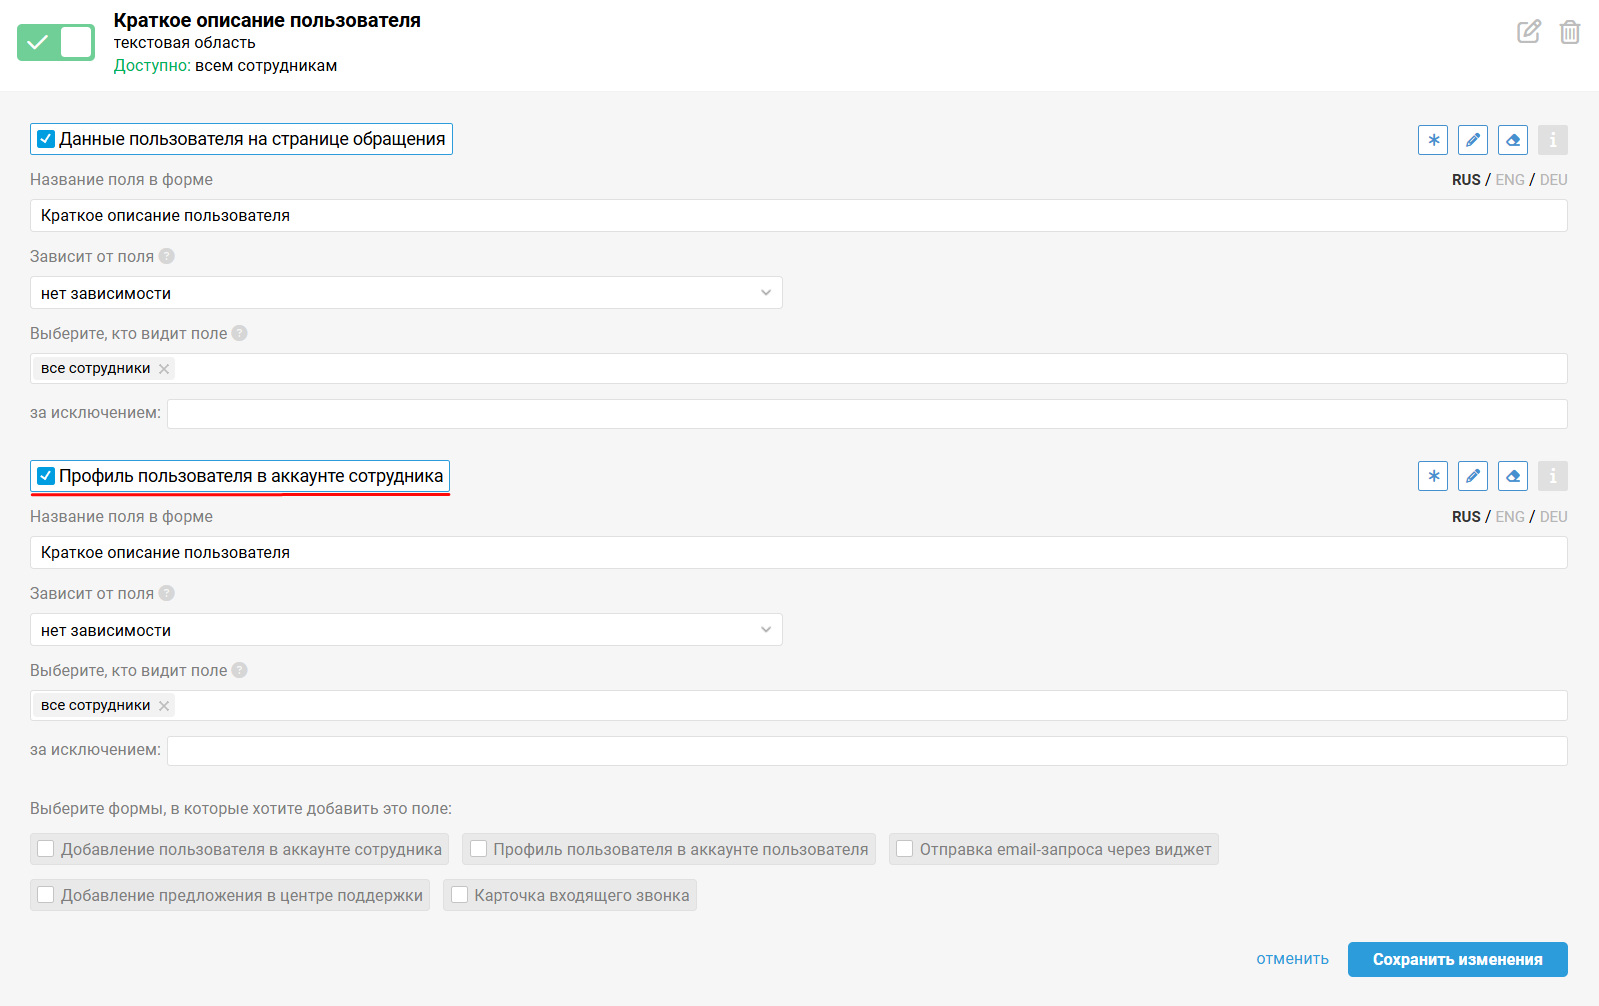1599x1006 pixels.
Task: Click the second field-name input "Краткое описание пользователя"
Action: (x=799, y=553)
